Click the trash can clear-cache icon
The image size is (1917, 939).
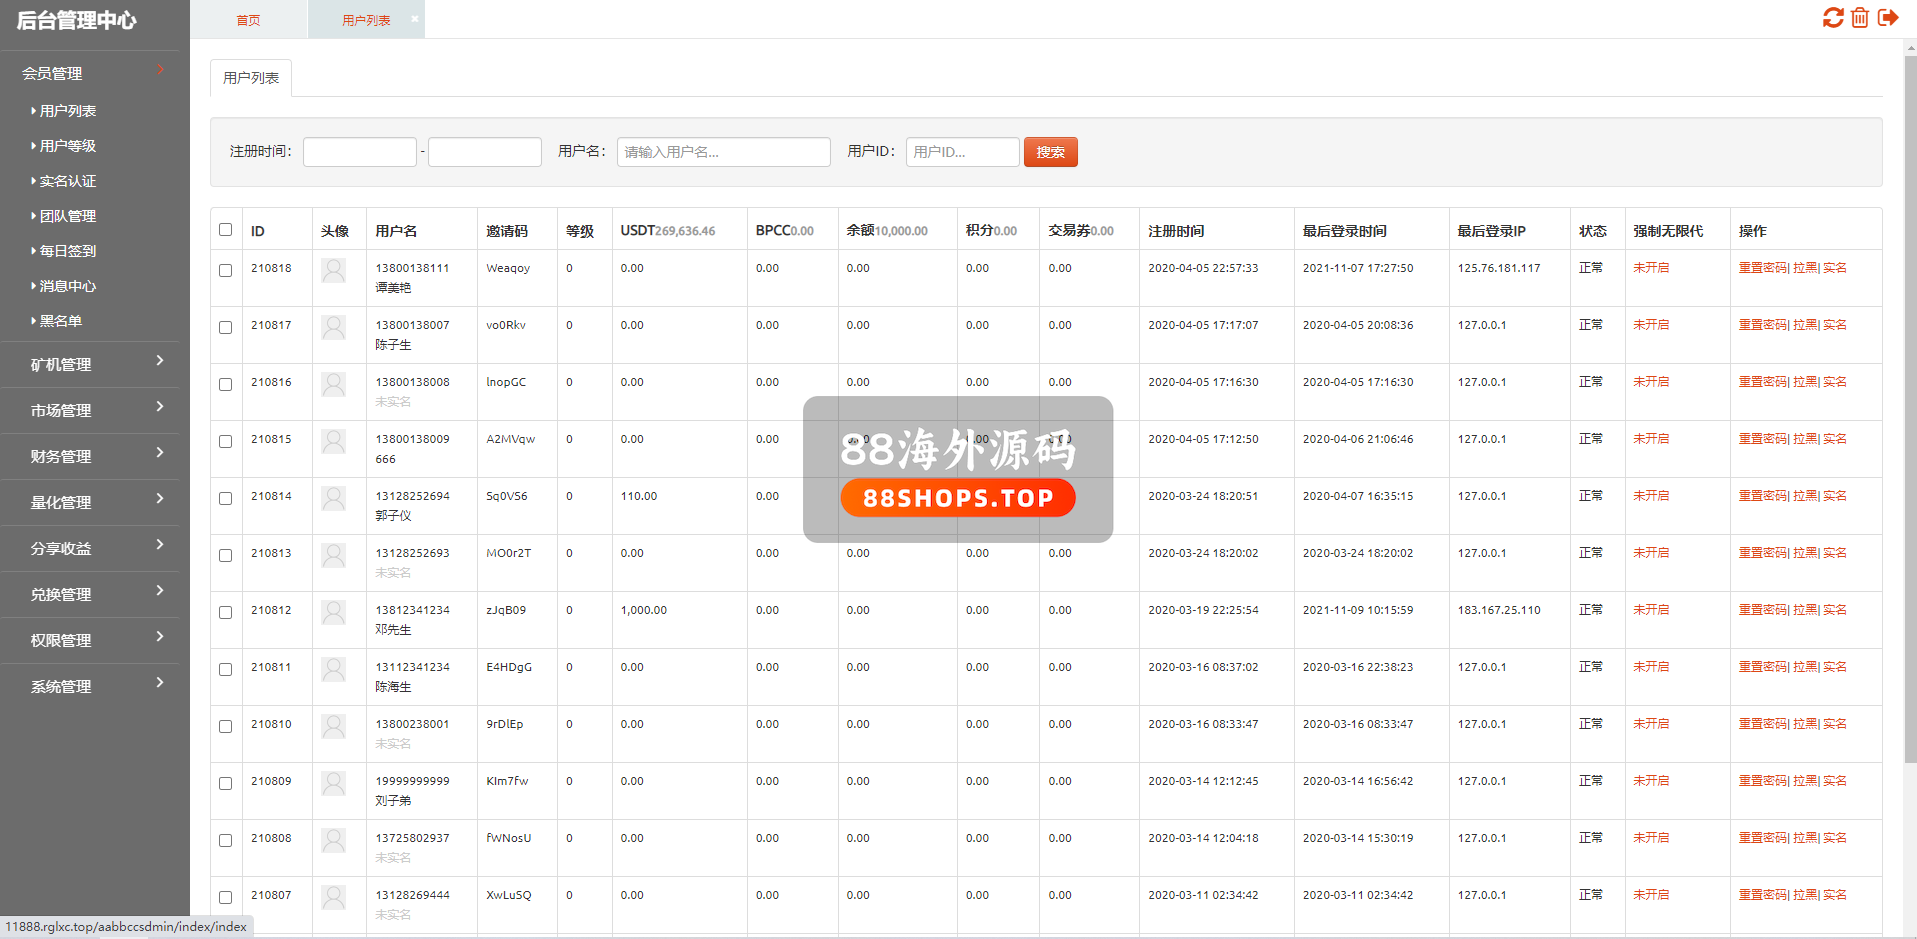pyautogui.click(x=1860, y=18)
